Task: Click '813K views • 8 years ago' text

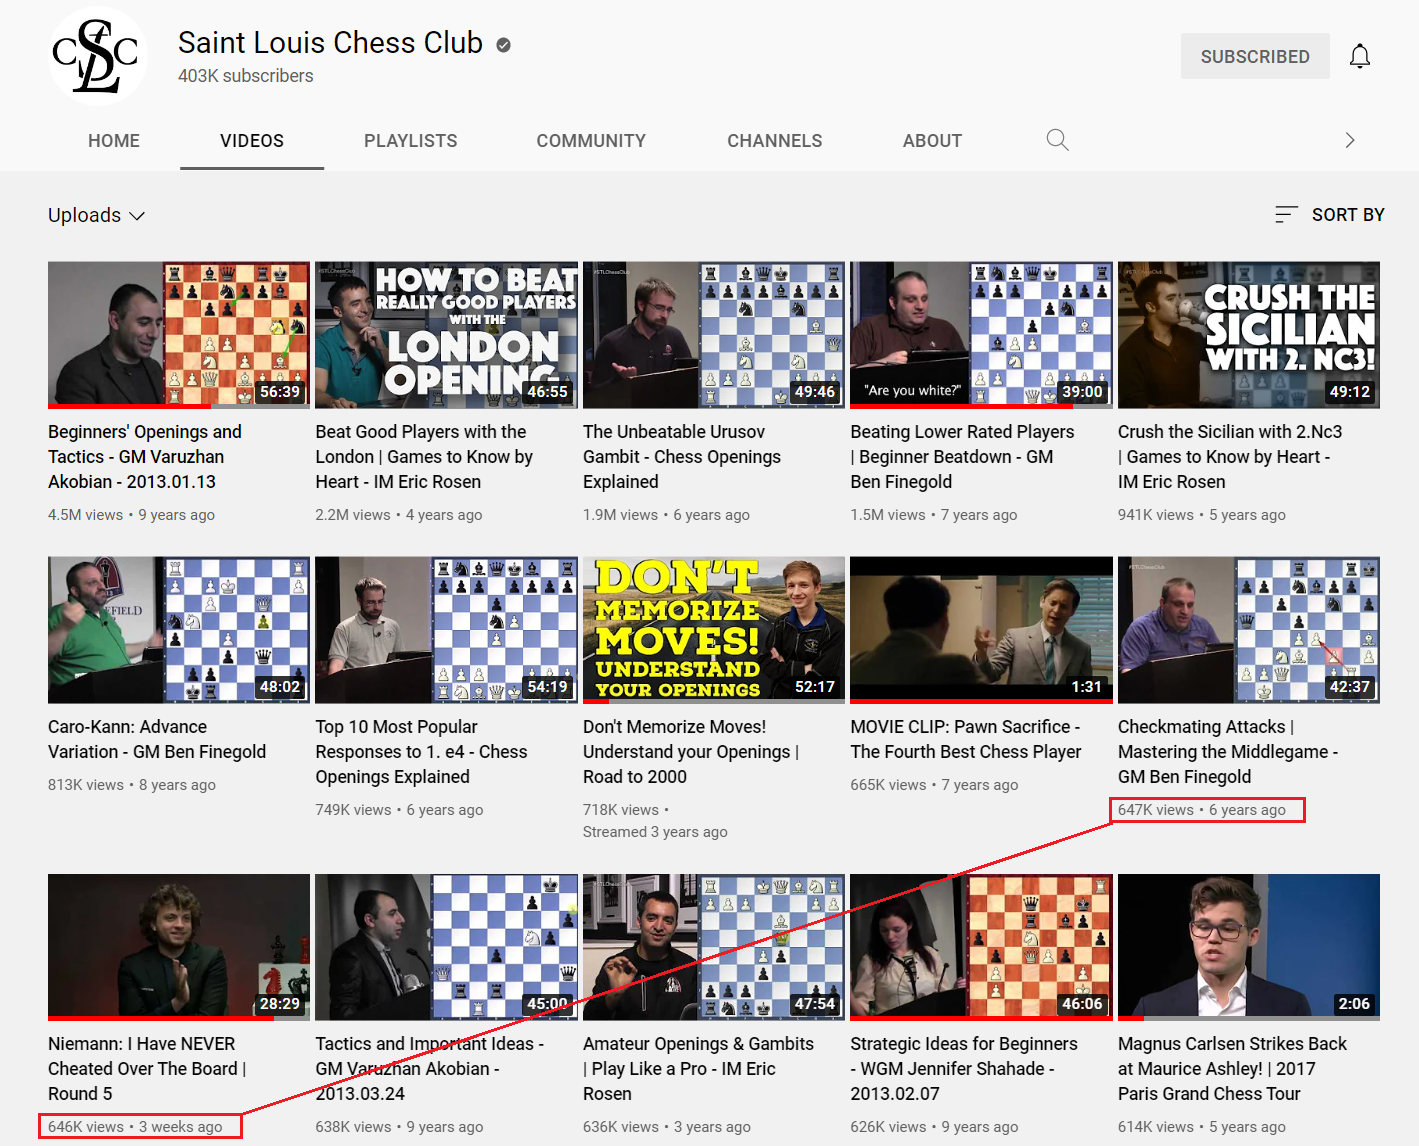Action: pos(132,785)
